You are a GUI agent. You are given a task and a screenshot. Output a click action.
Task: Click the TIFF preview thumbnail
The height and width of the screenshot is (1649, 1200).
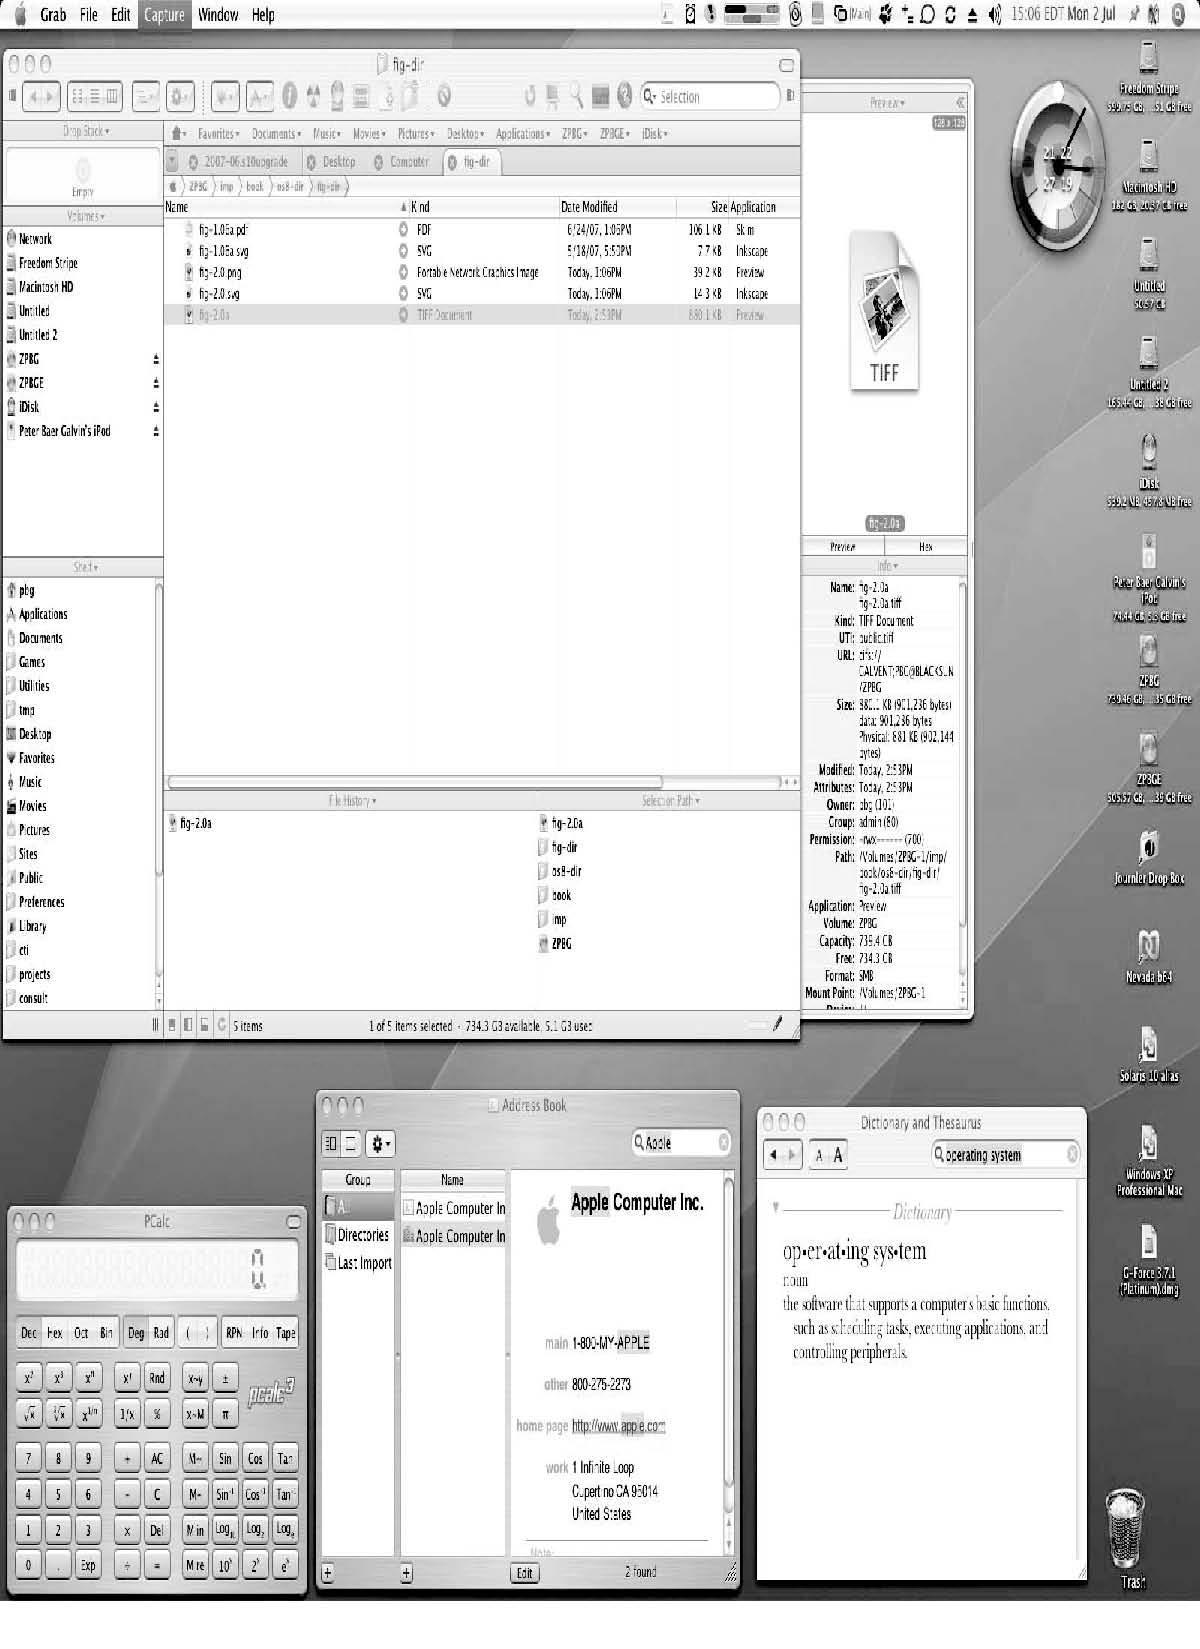tap(884, 312)
